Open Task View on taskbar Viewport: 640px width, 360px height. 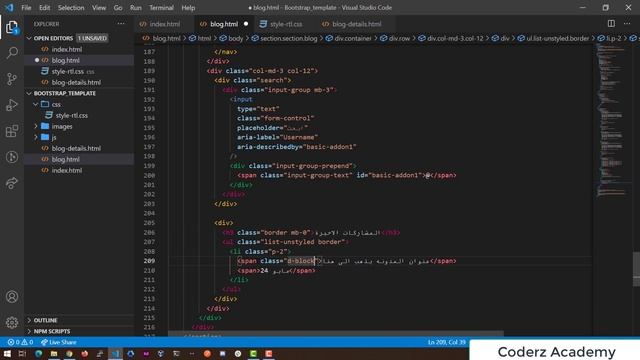(22, 353)
